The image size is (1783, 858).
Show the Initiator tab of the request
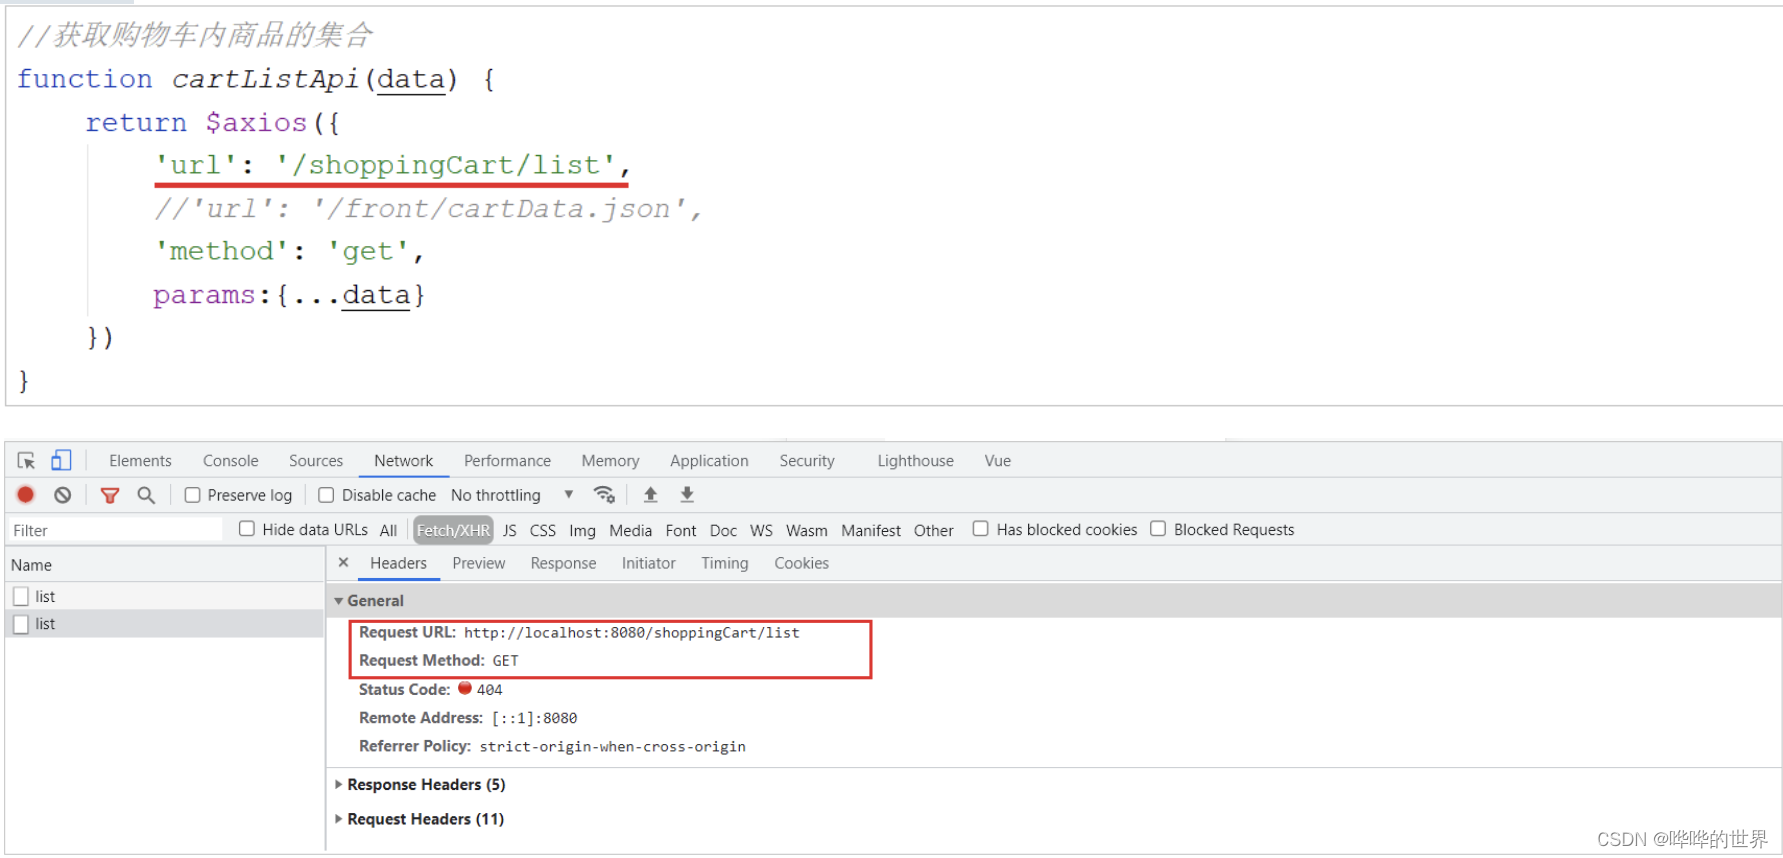[x=648, y=563]
